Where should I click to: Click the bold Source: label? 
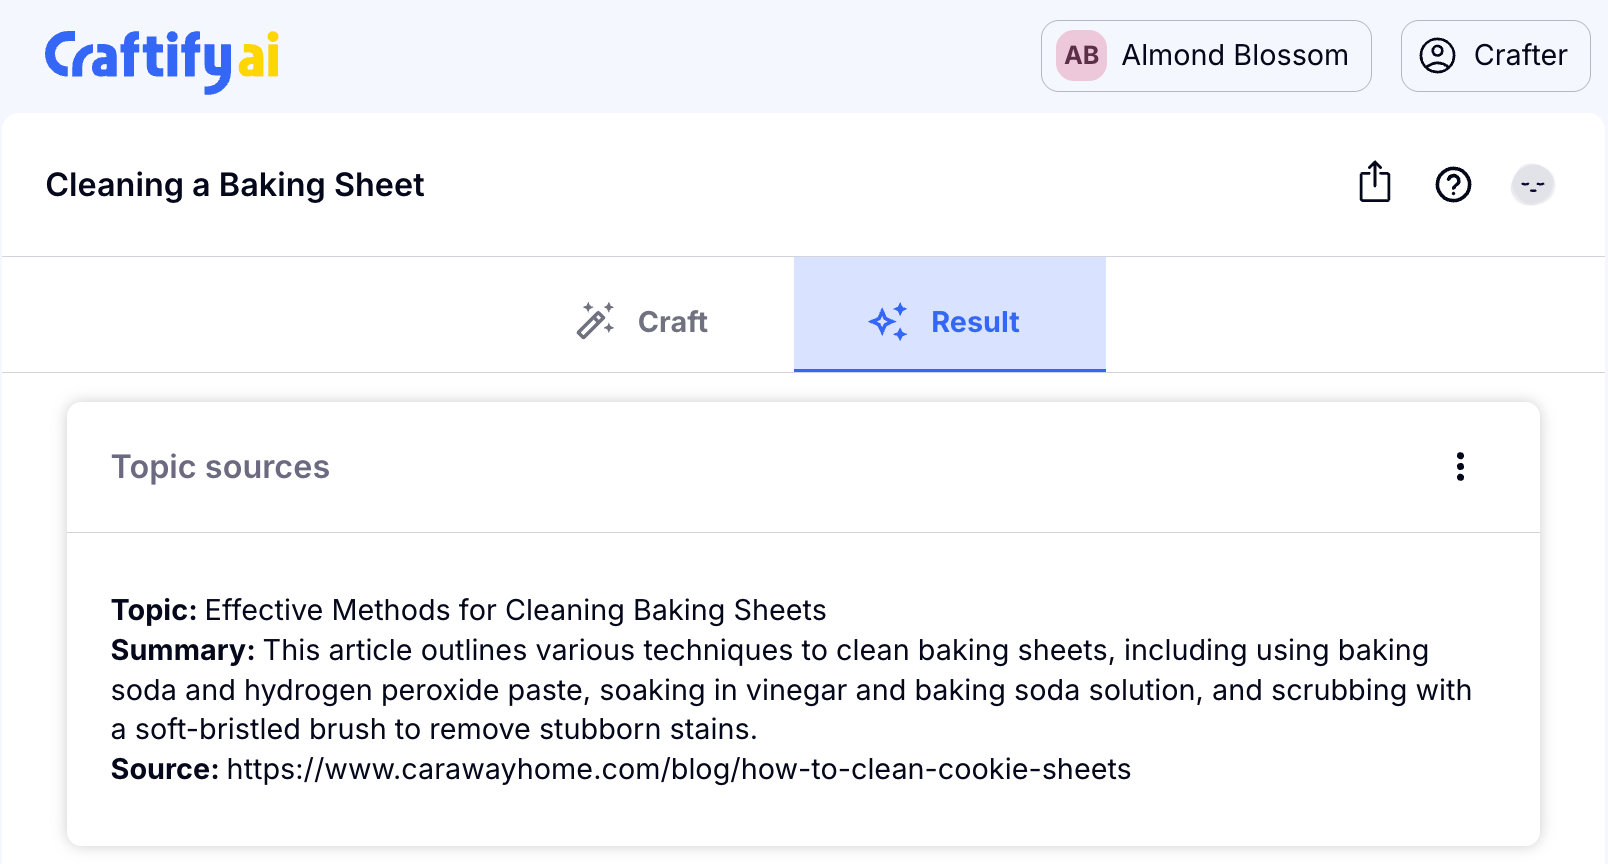tap(164, 769)
